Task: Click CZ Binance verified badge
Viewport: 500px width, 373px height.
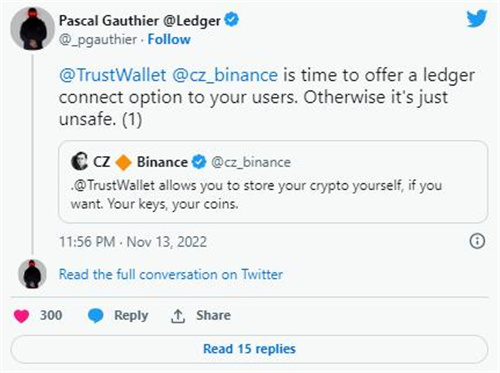Action: pos(199,162)
